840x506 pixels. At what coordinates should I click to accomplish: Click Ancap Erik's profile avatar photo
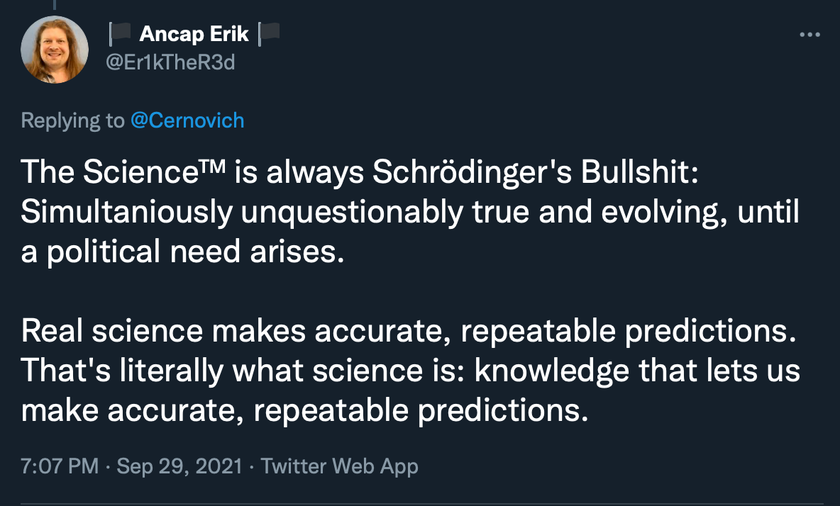pos(55,49)
